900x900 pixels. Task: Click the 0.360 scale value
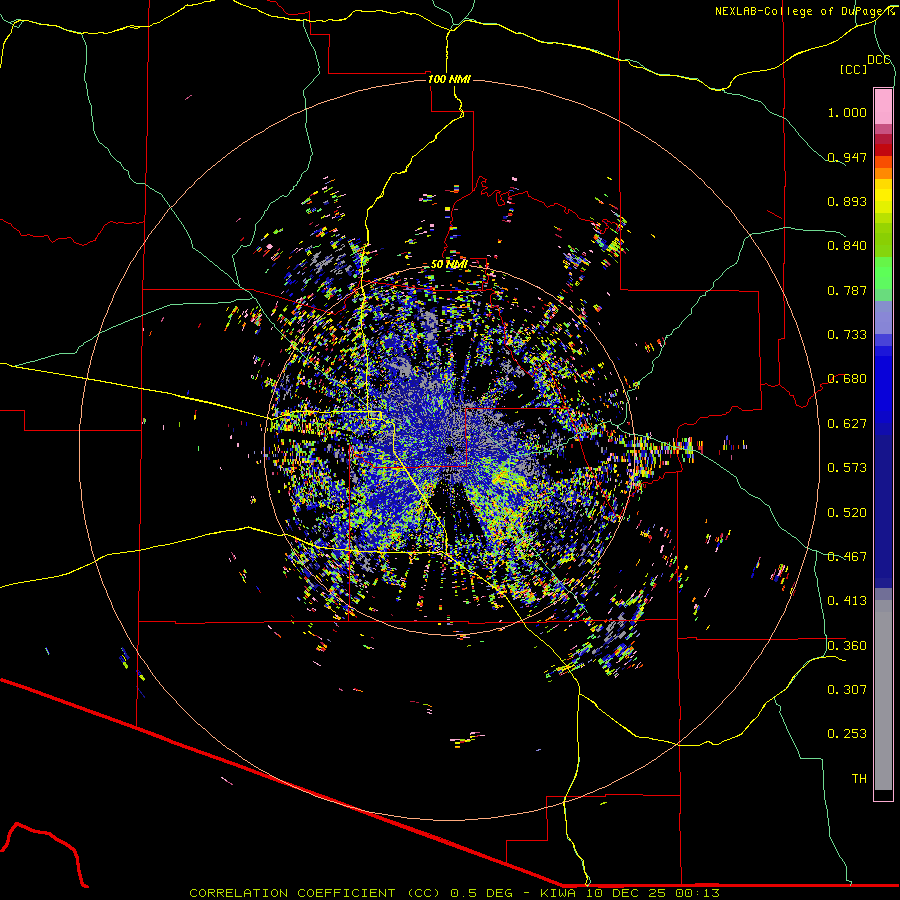847,646
